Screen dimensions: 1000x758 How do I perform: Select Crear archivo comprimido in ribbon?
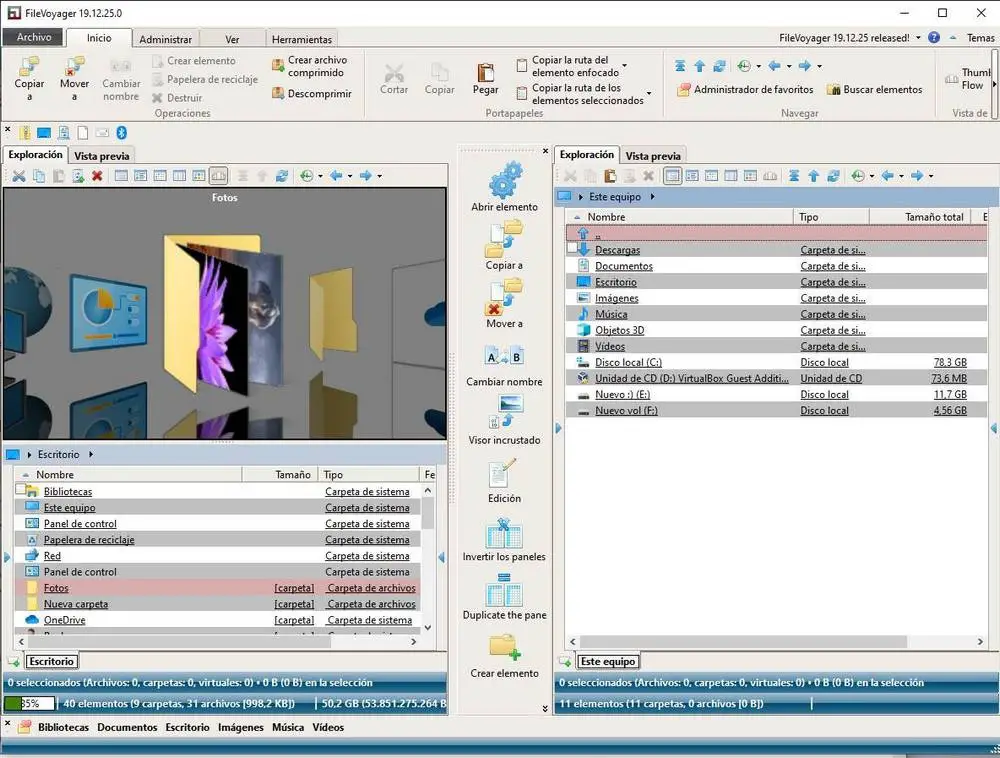tap(310, 66)
